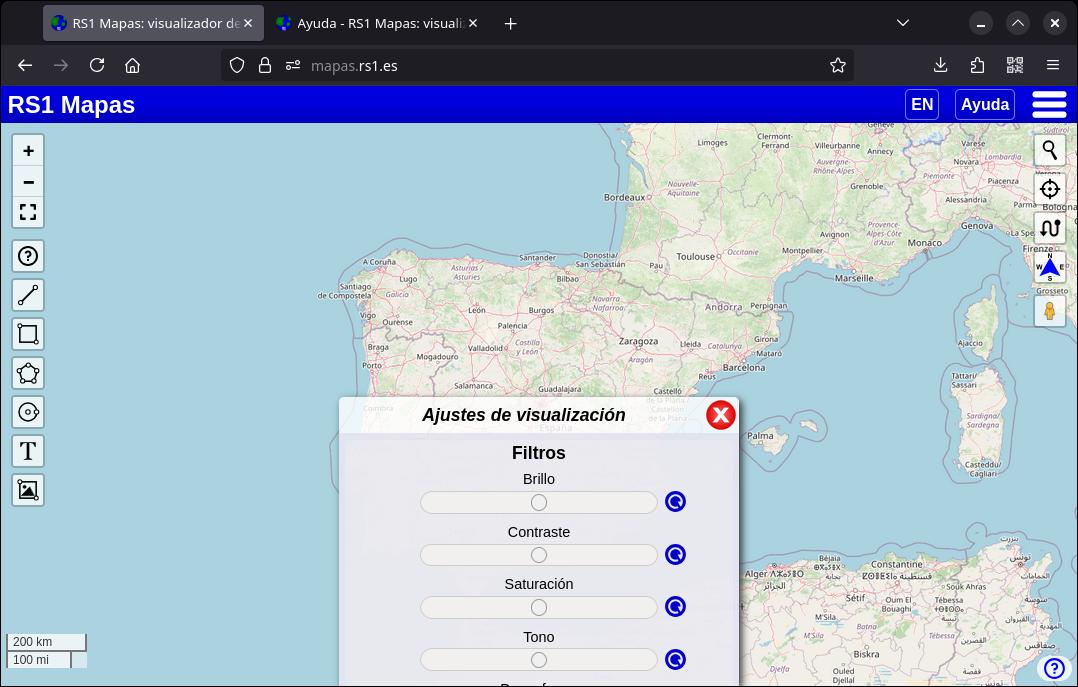The image size is (1078, 687).
Task: Reset the Tono filter
Action: pyautogui.click(x=675, y=659)
